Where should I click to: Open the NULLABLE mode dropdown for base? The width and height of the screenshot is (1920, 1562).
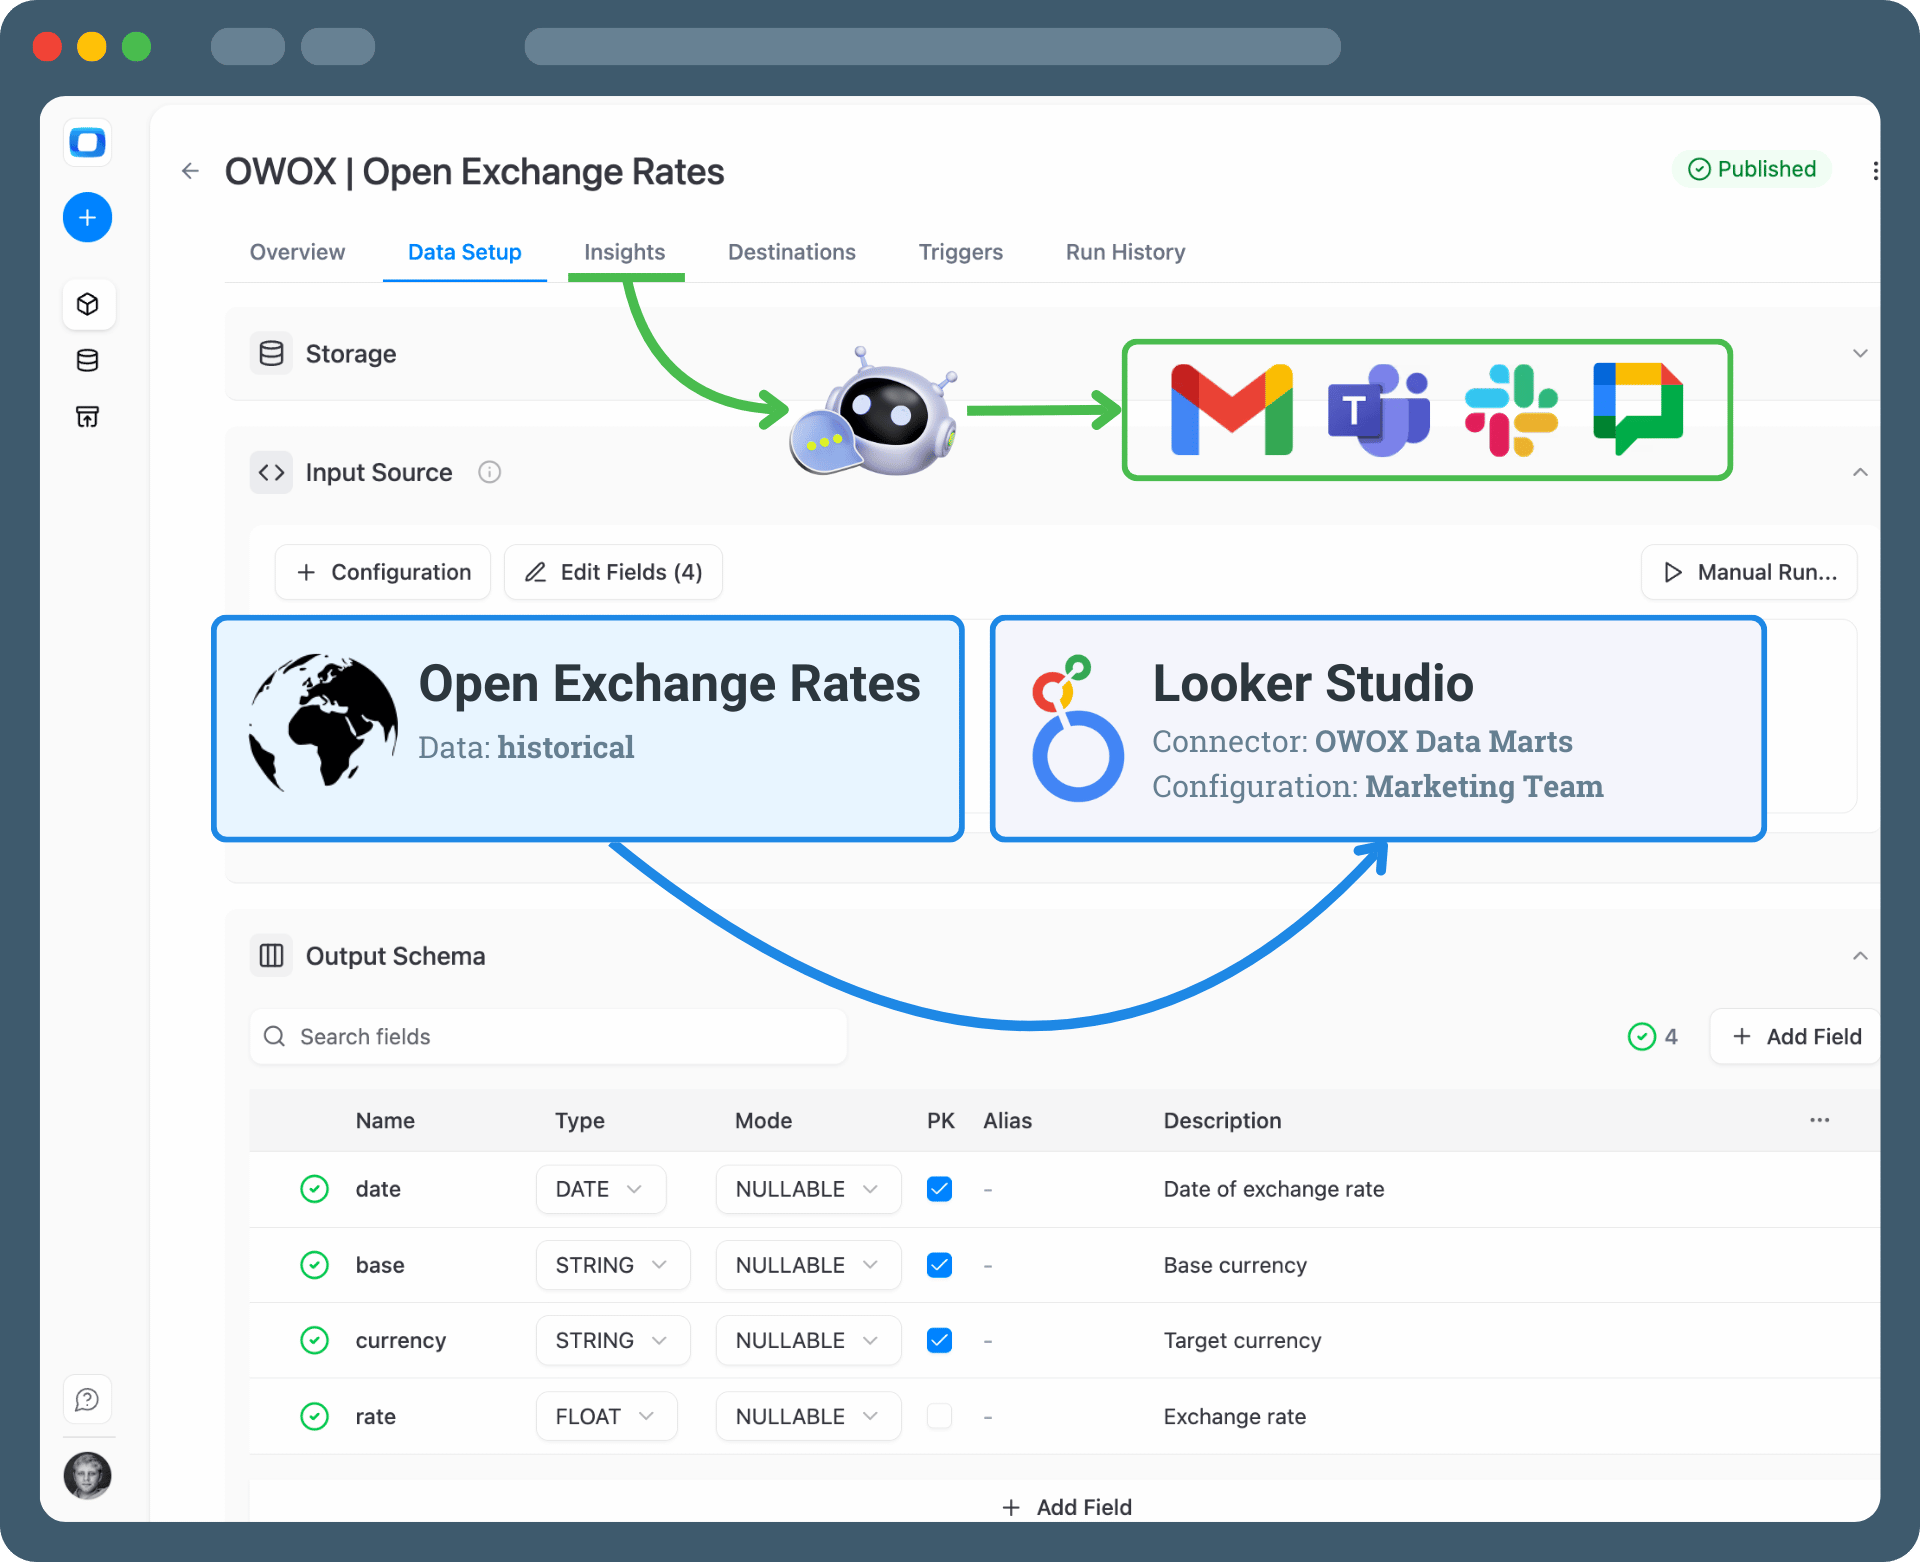coord(807,1265)
